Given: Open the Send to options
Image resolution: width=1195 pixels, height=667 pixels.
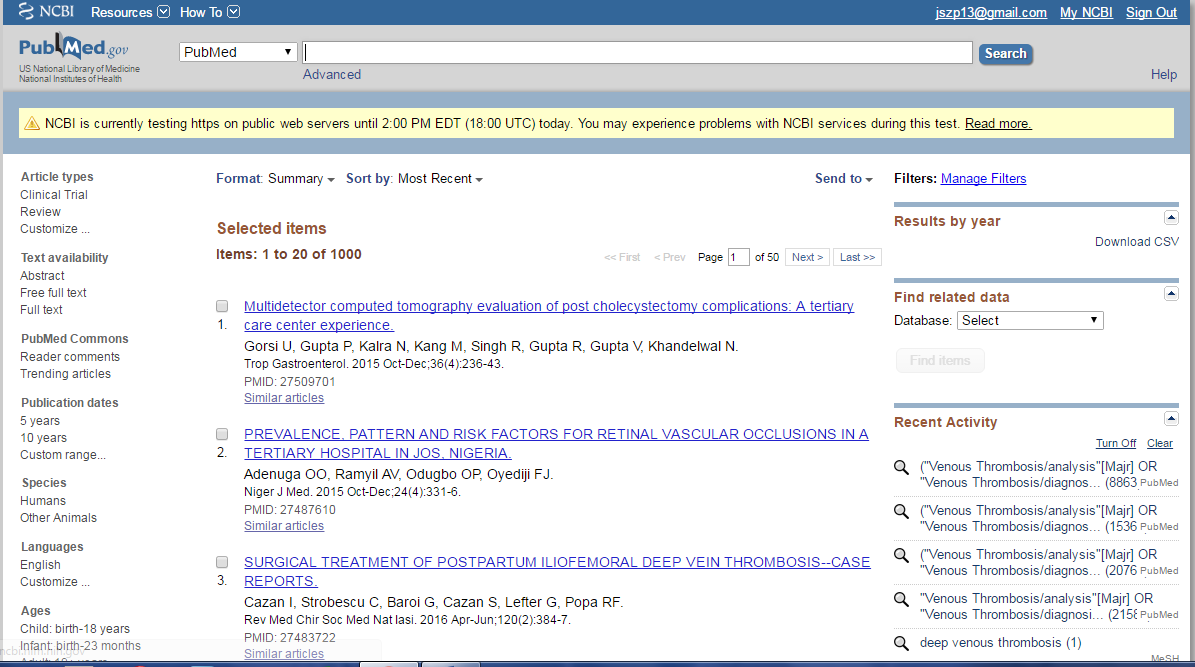Looking at the screenshot, I should tap(842, 178).
